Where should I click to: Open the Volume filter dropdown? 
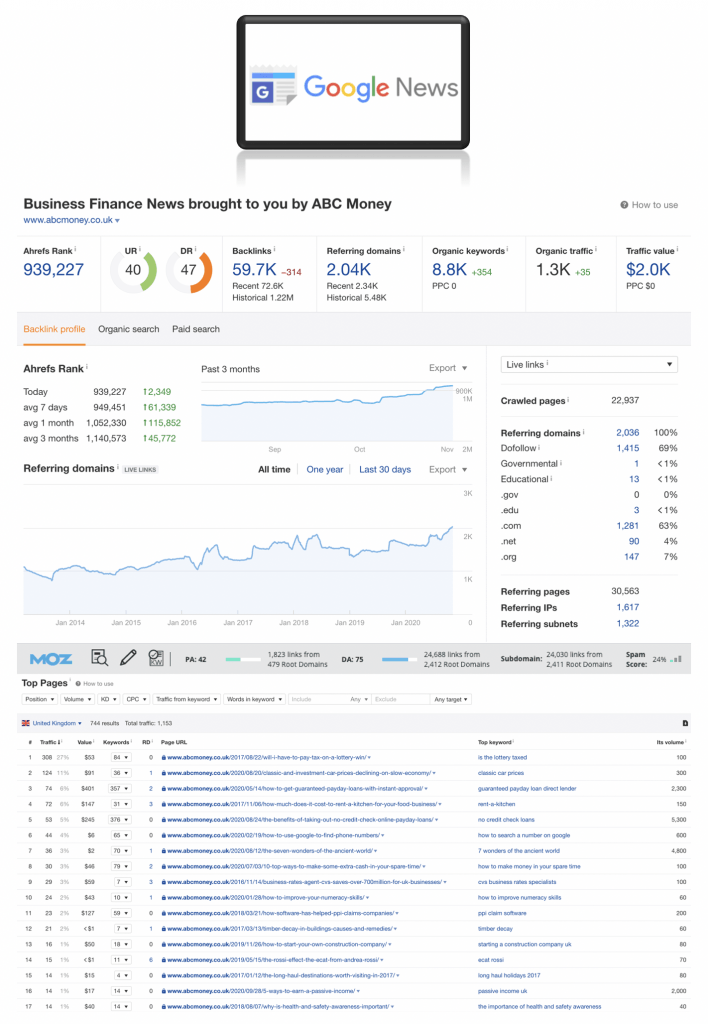(77, 699)
